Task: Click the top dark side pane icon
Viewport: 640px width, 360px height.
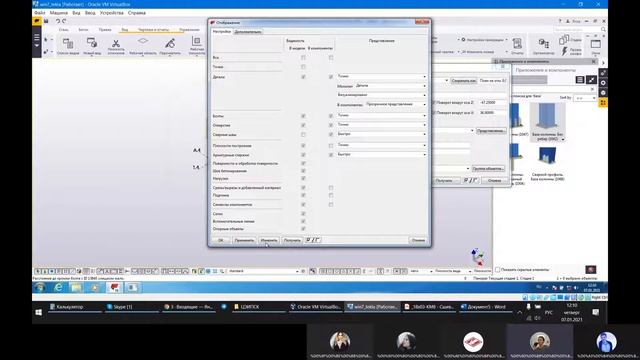Action: (603, 73)
